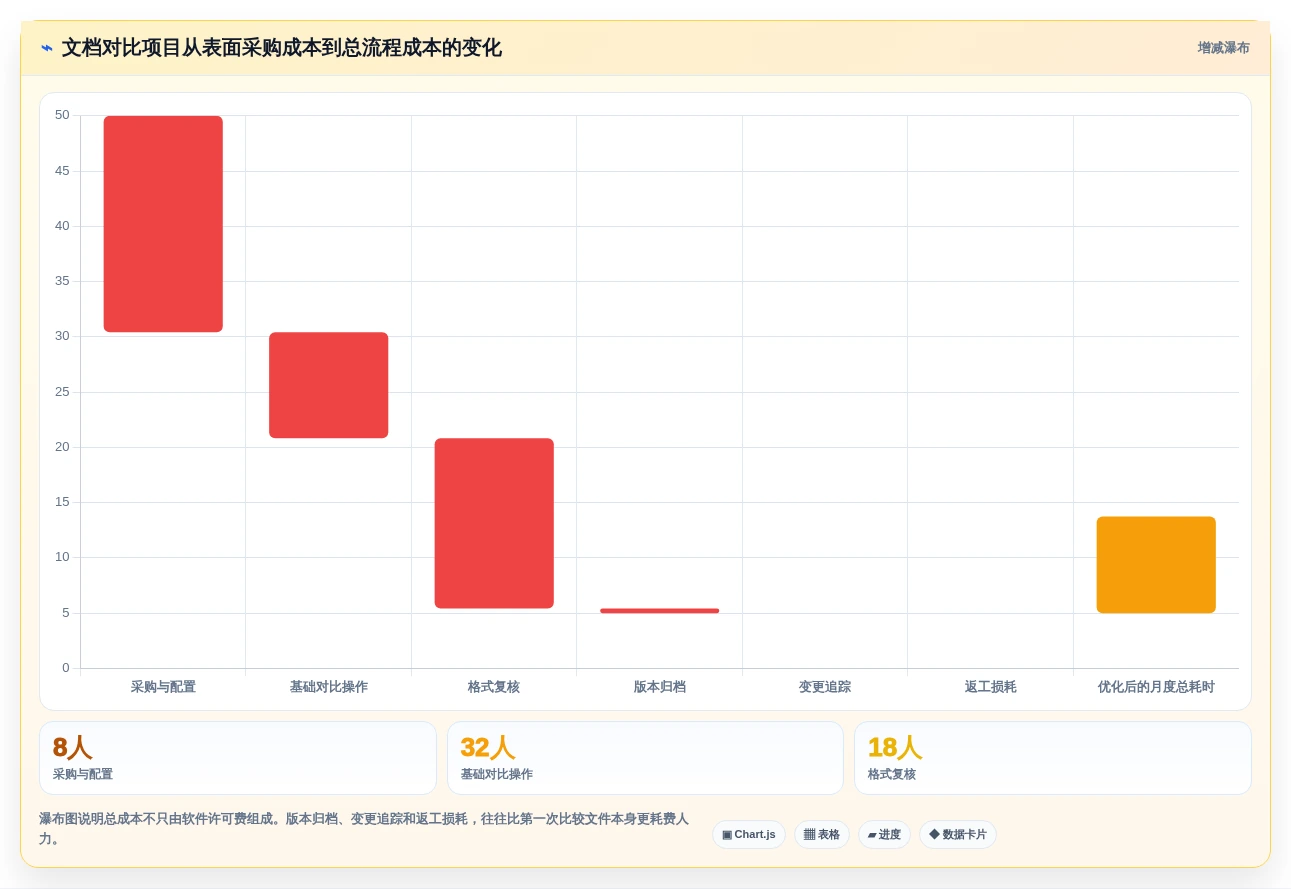This screenshot has width=1291, height=889.
Task: Click the chart title 文档对比项目从表面采购成本到总流程成本的变化
Action: pyautogui.click(x=282, y=48)
